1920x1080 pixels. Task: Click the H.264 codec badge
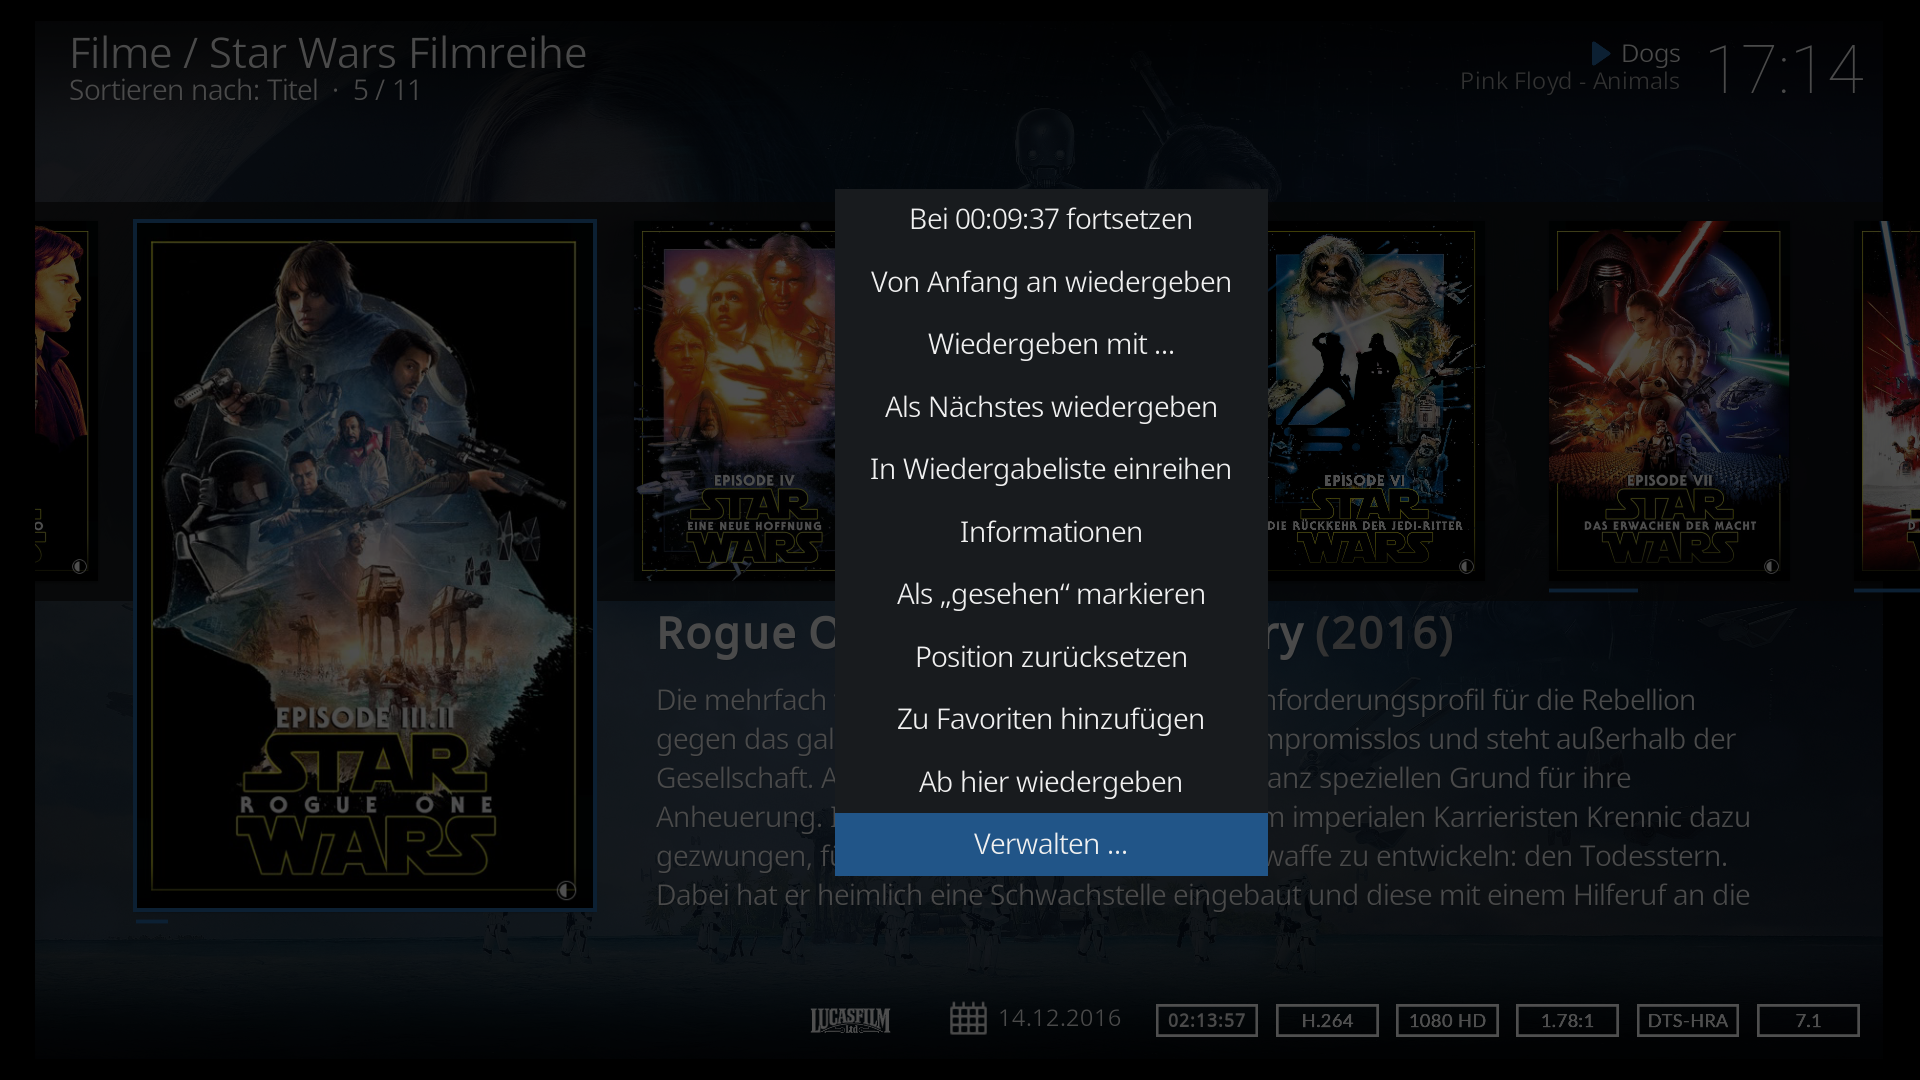(1327, 1020)
